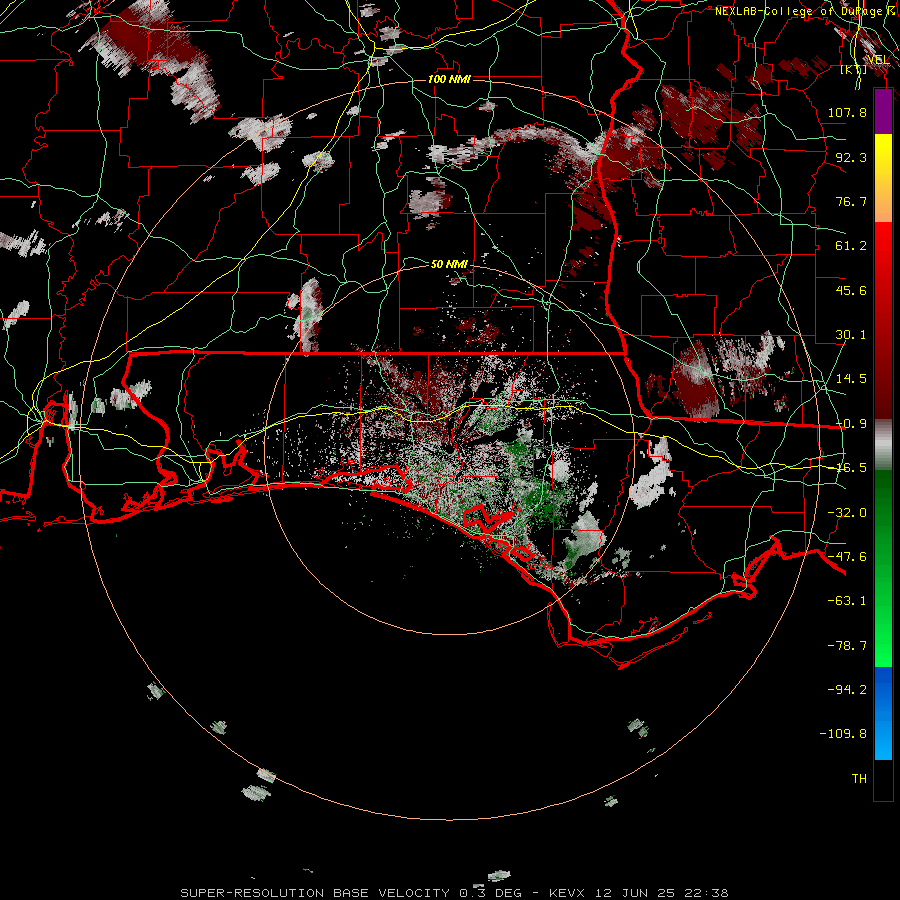
Task: Select the VEL legend heading
Action: tap(878, 60)
